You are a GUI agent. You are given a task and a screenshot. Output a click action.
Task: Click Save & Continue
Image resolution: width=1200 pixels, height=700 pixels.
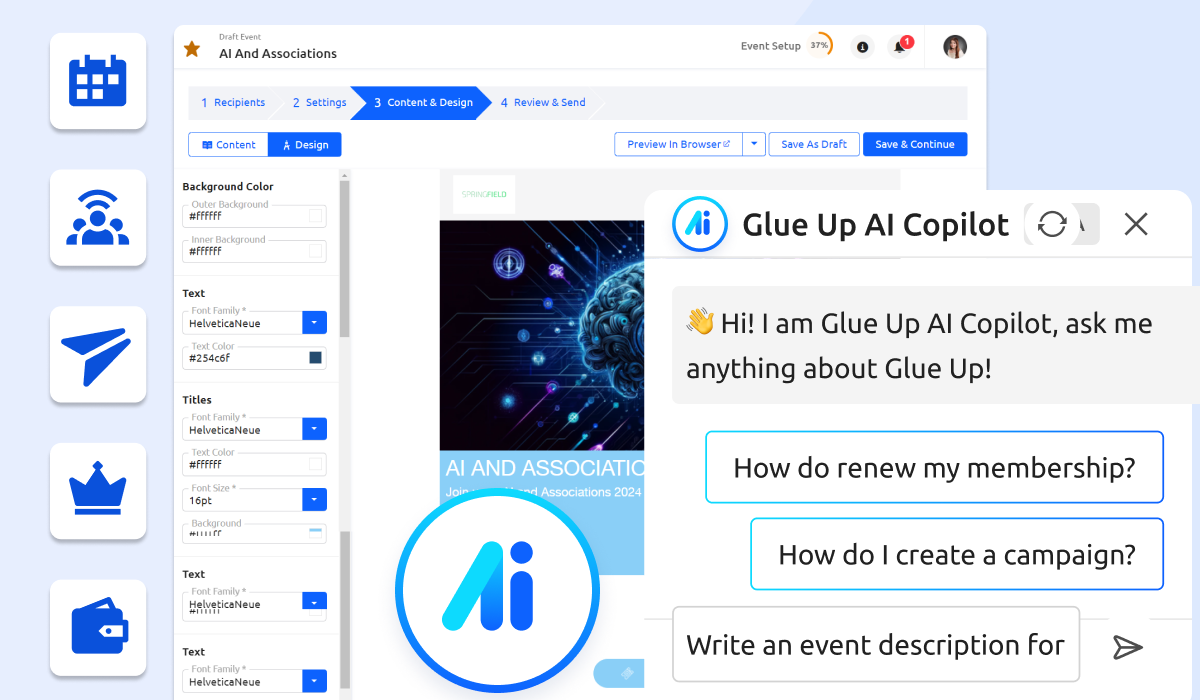pyautogui.click(x=914, y=143)
